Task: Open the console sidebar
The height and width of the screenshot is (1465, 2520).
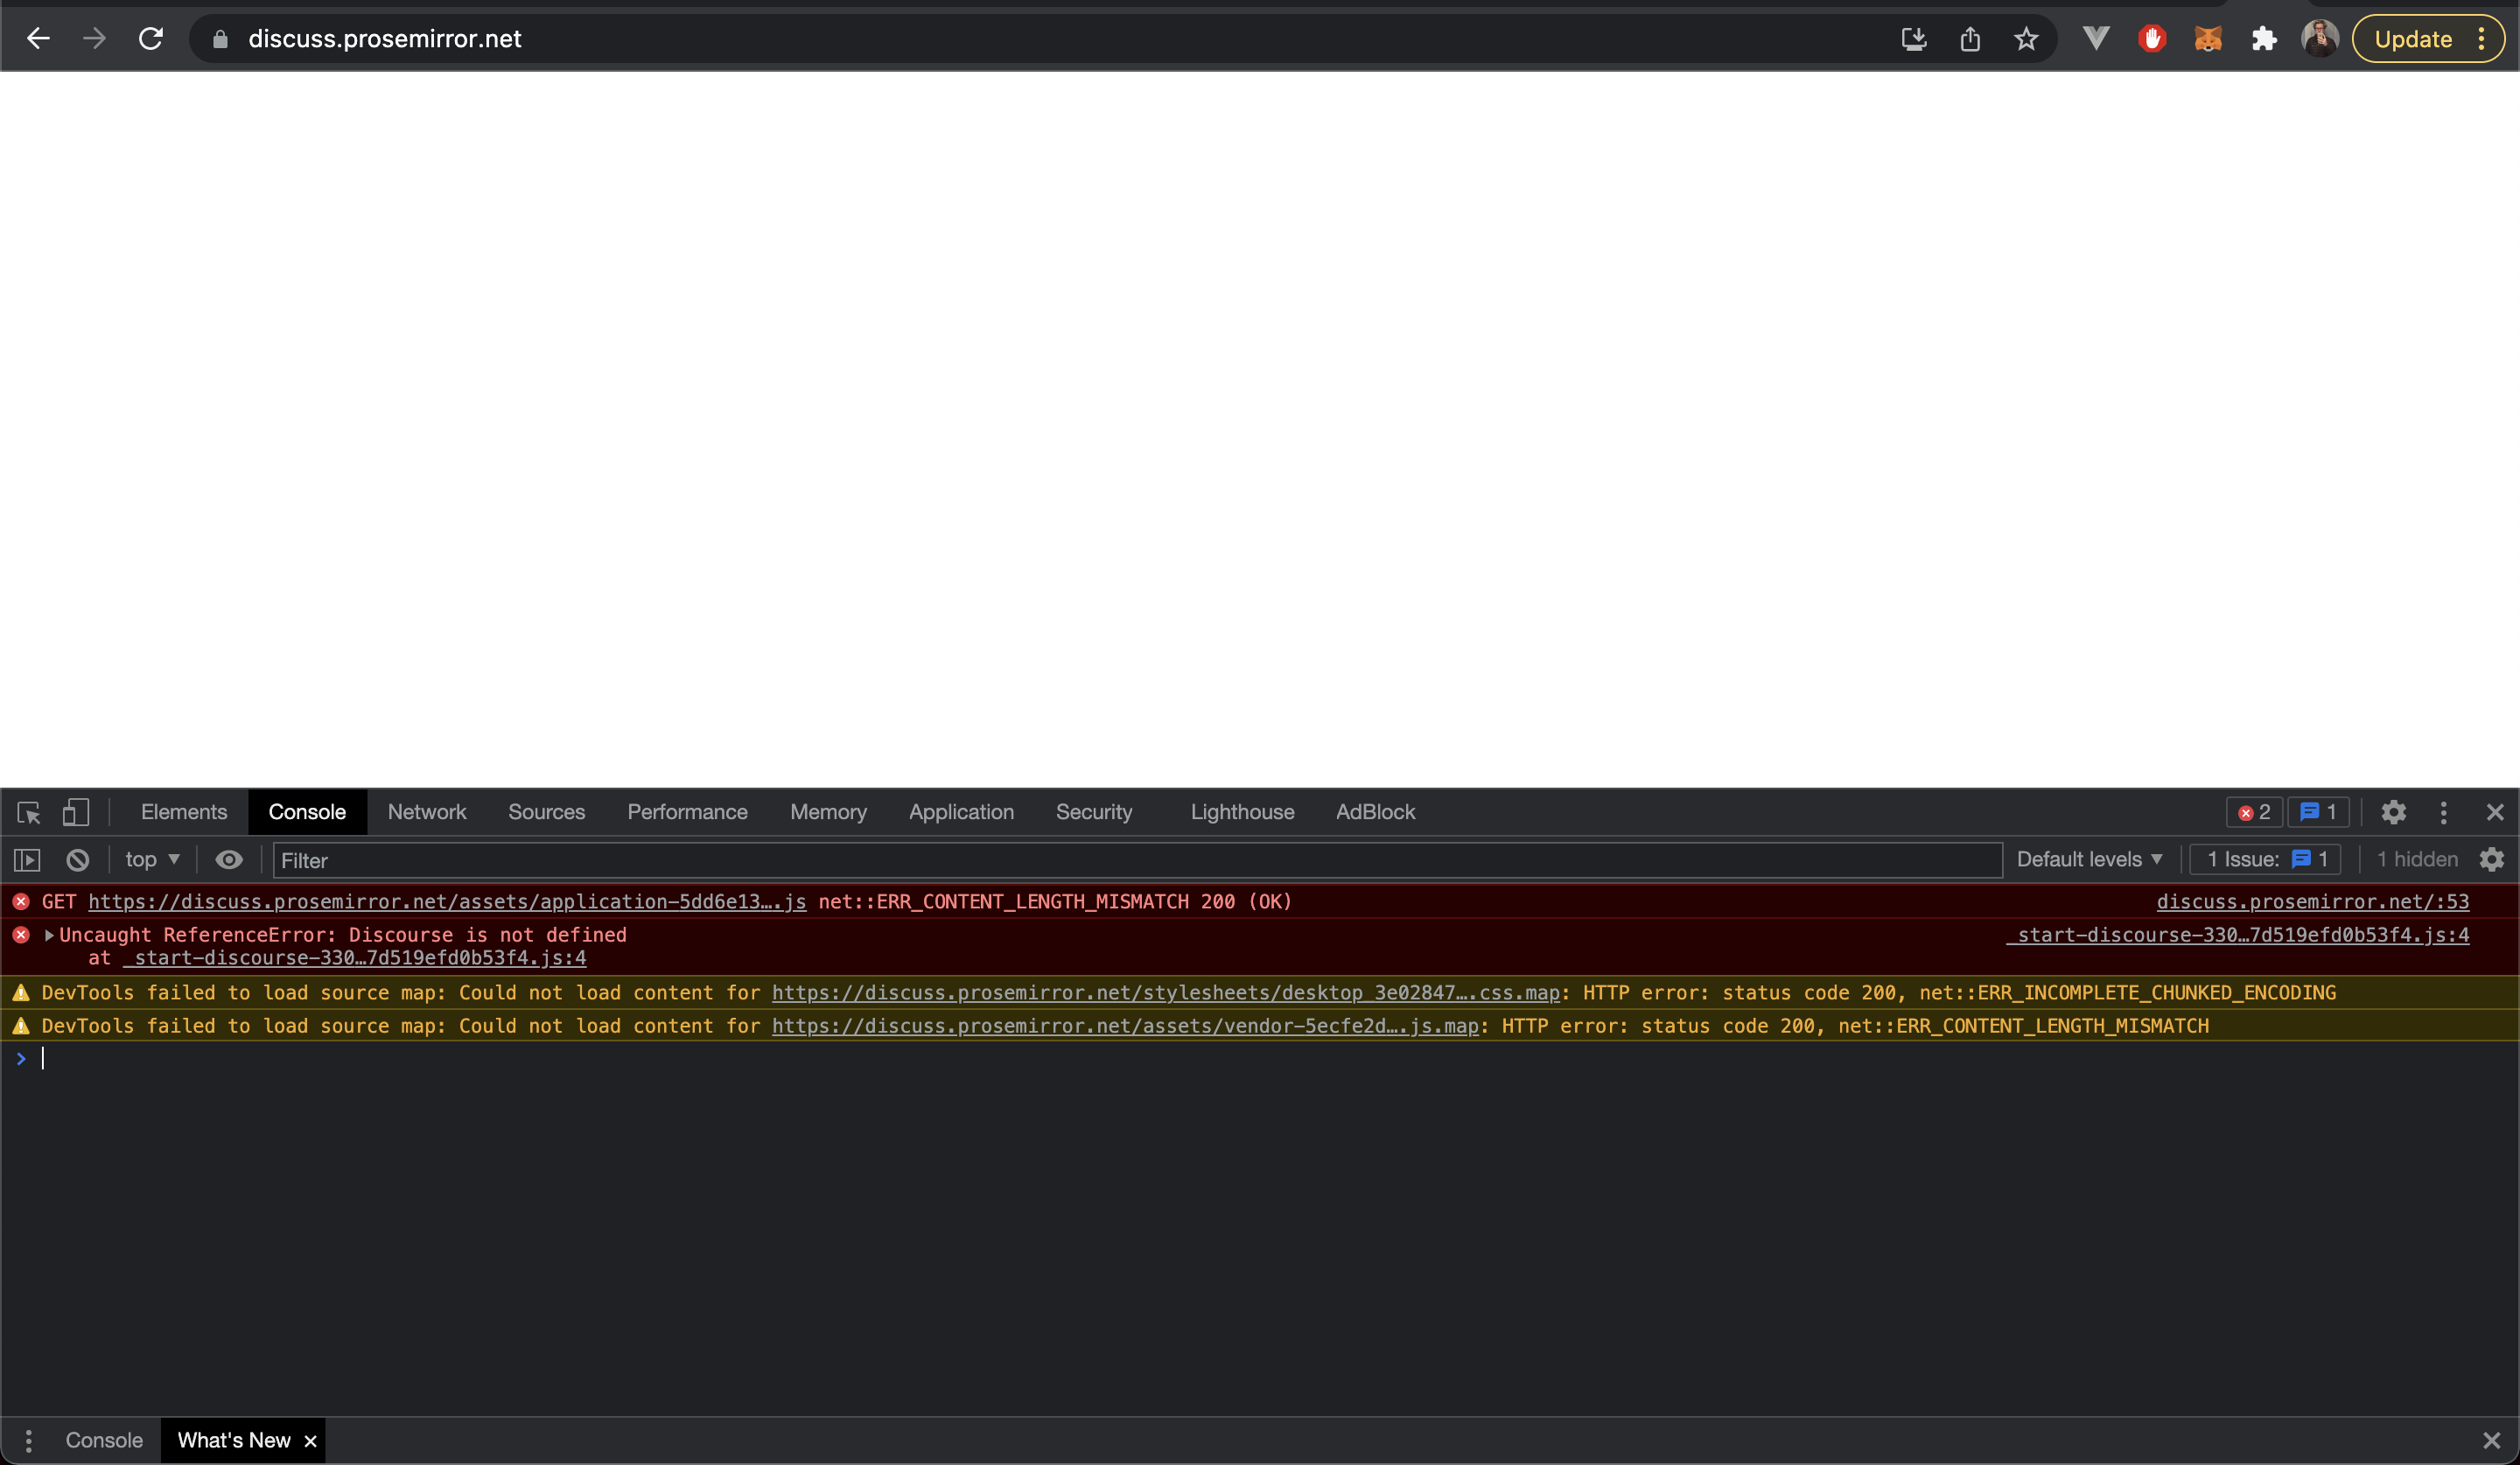Action: pyautogui.click(x=25, y=859)
